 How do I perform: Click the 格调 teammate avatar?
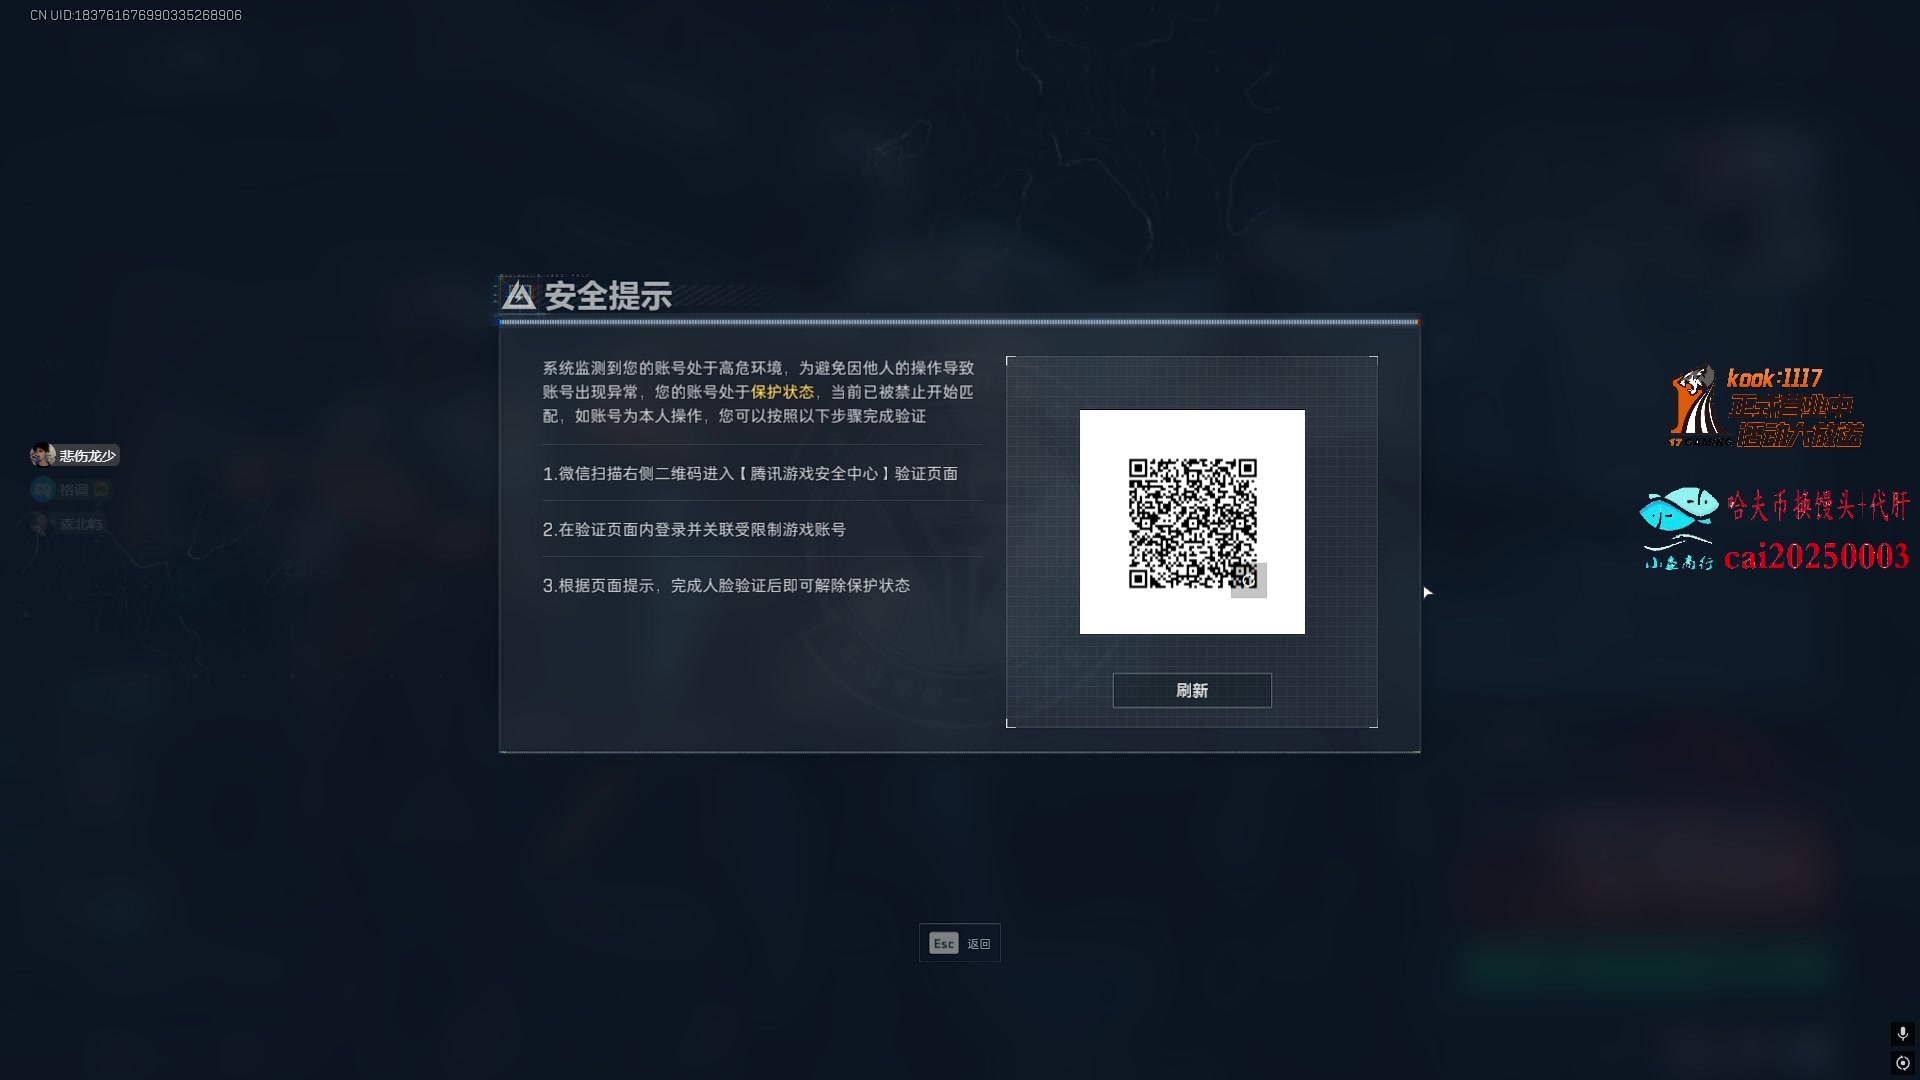[43, 489]
